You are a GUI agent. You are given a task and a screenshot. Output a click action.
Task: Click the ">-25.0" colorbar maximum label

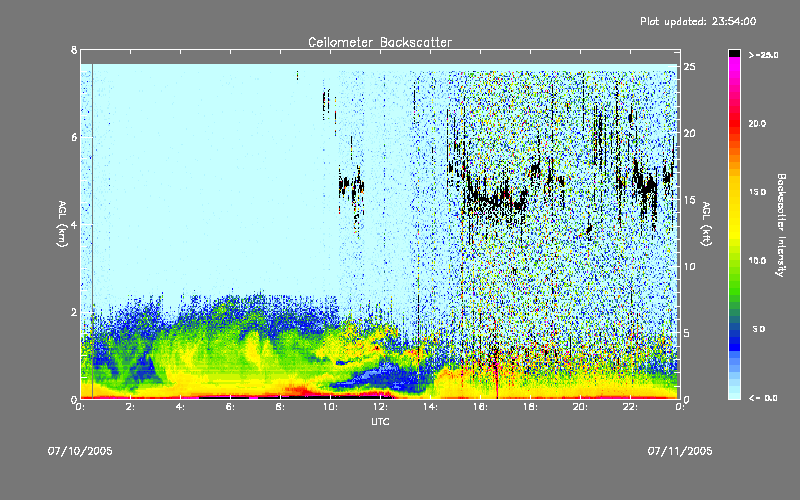coord(763,55)
